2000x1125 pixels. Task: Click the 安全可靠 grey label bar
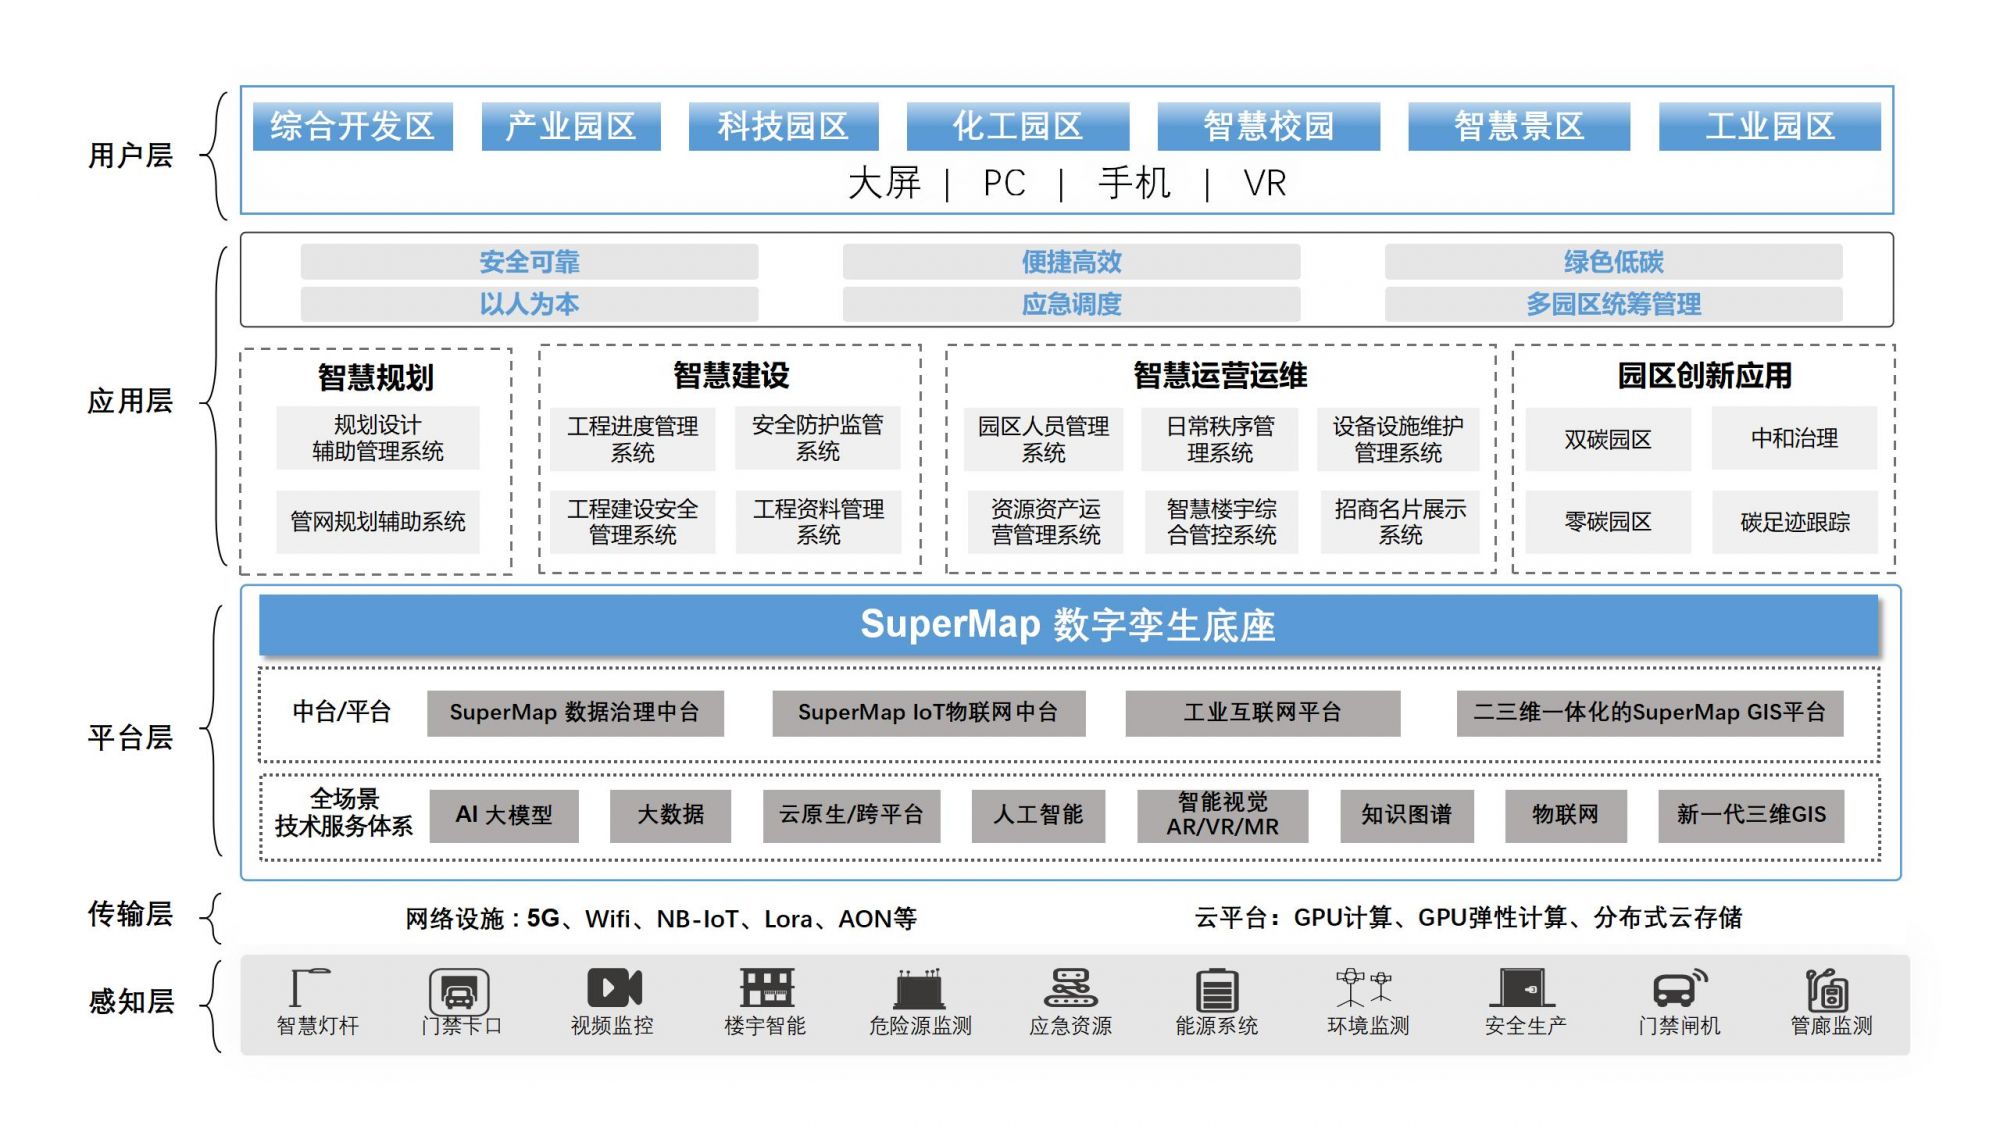point(529,262)
